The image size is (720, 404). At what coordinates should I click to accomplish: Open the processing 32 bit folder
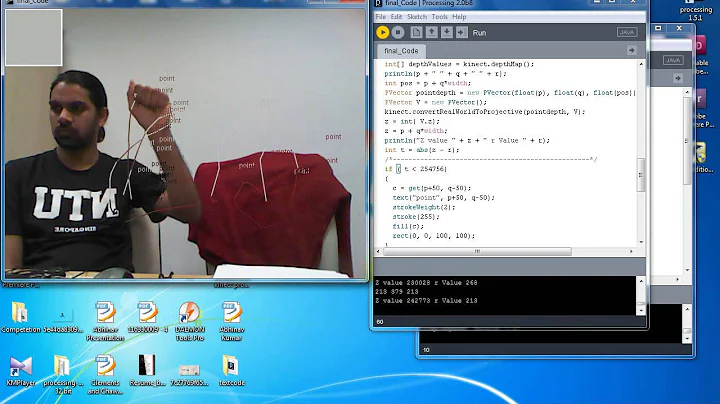[x=63, y=375]
